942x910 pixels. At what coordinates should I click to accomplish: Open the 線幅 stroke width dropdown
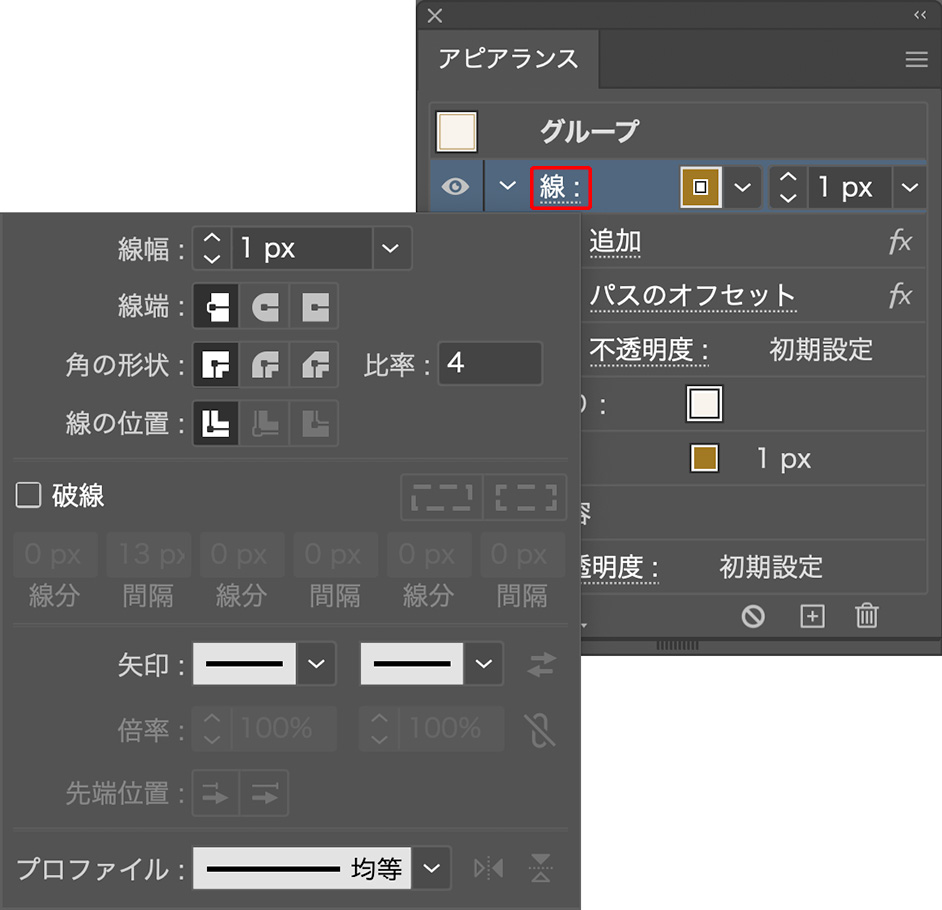click(390, 249)
